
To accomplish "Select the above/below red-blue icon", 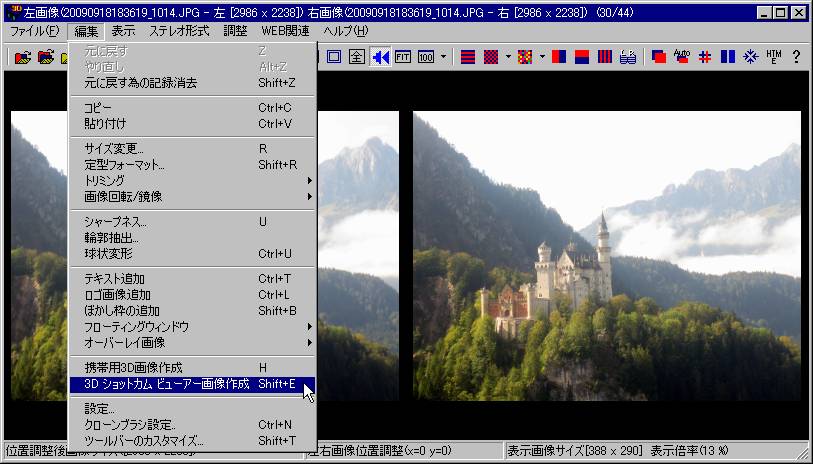I will pos(582,57).
